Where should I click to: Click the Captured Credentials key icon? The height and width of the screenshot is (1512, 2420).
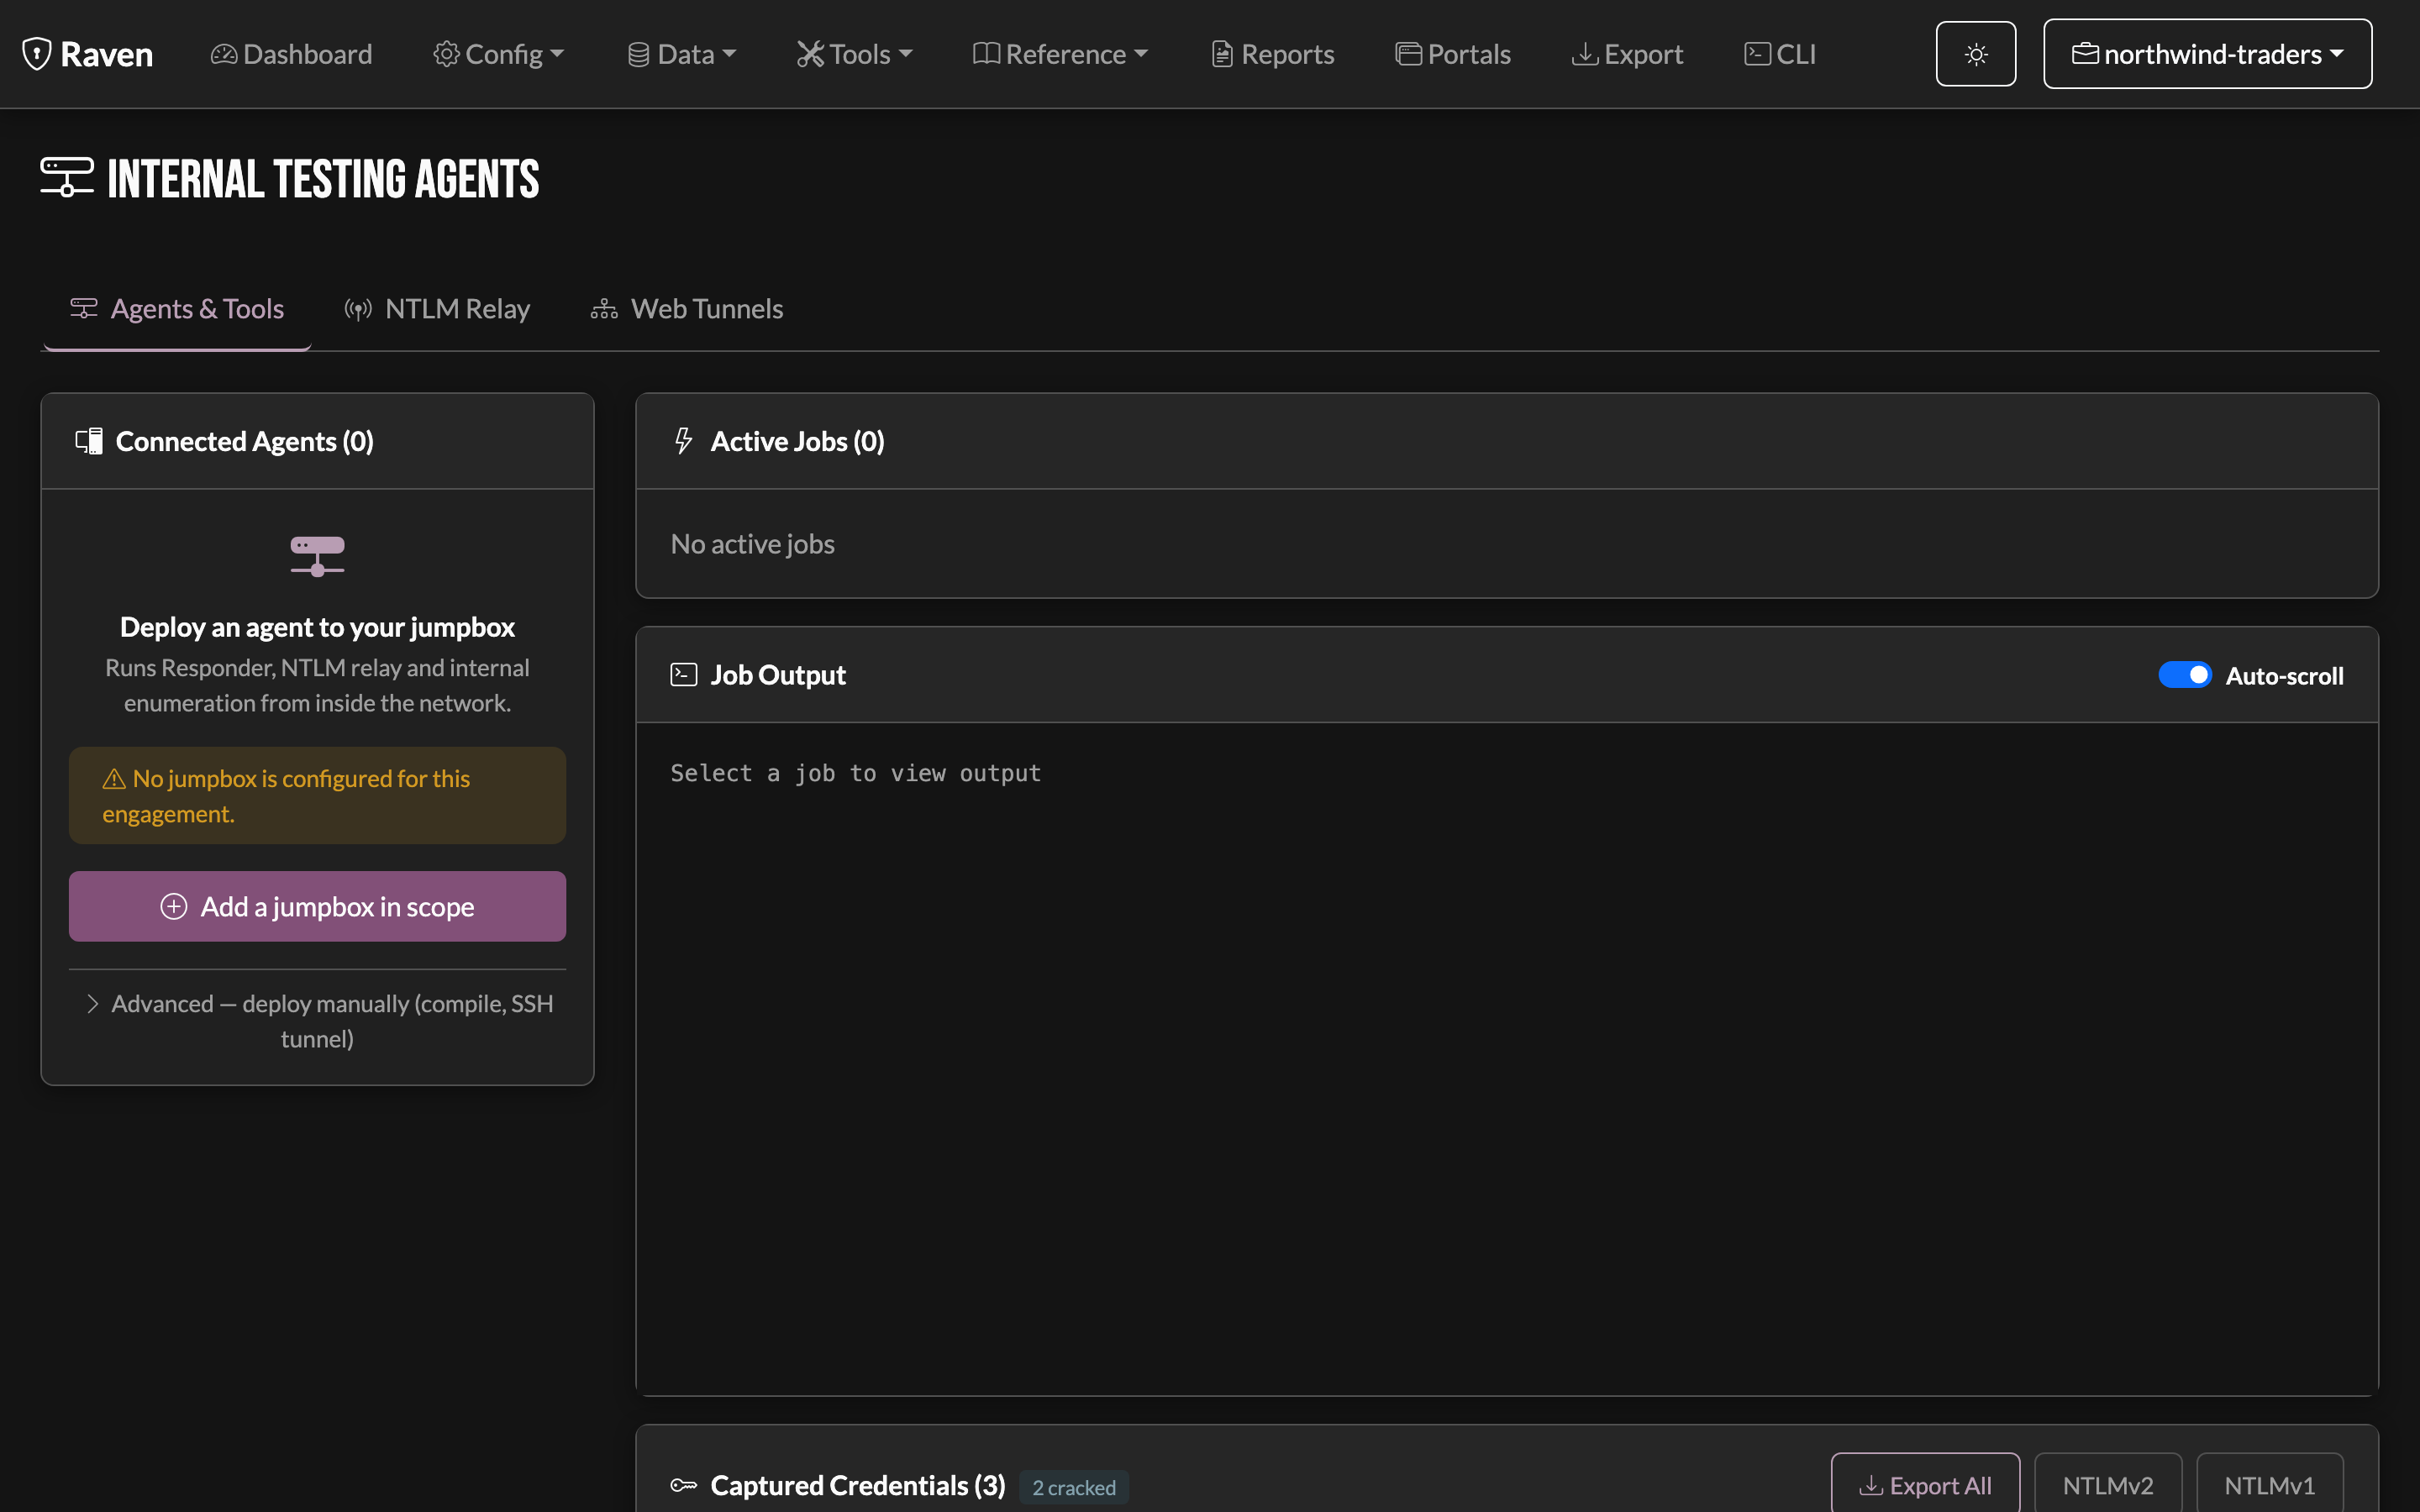click(x=684, y=1485)
